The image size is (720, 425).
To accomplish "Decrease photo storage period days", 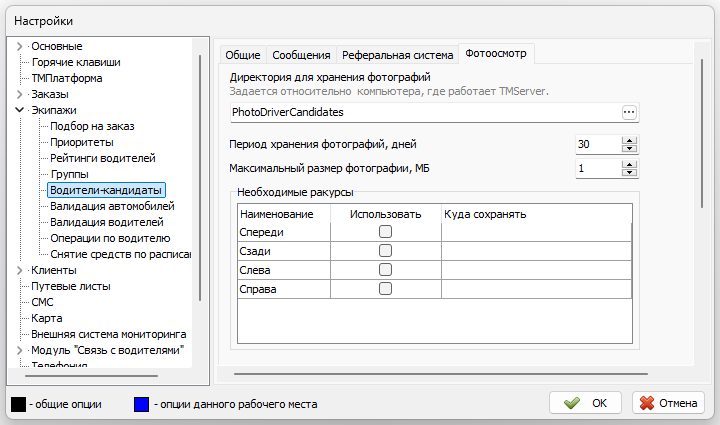I will click(629, 149).
